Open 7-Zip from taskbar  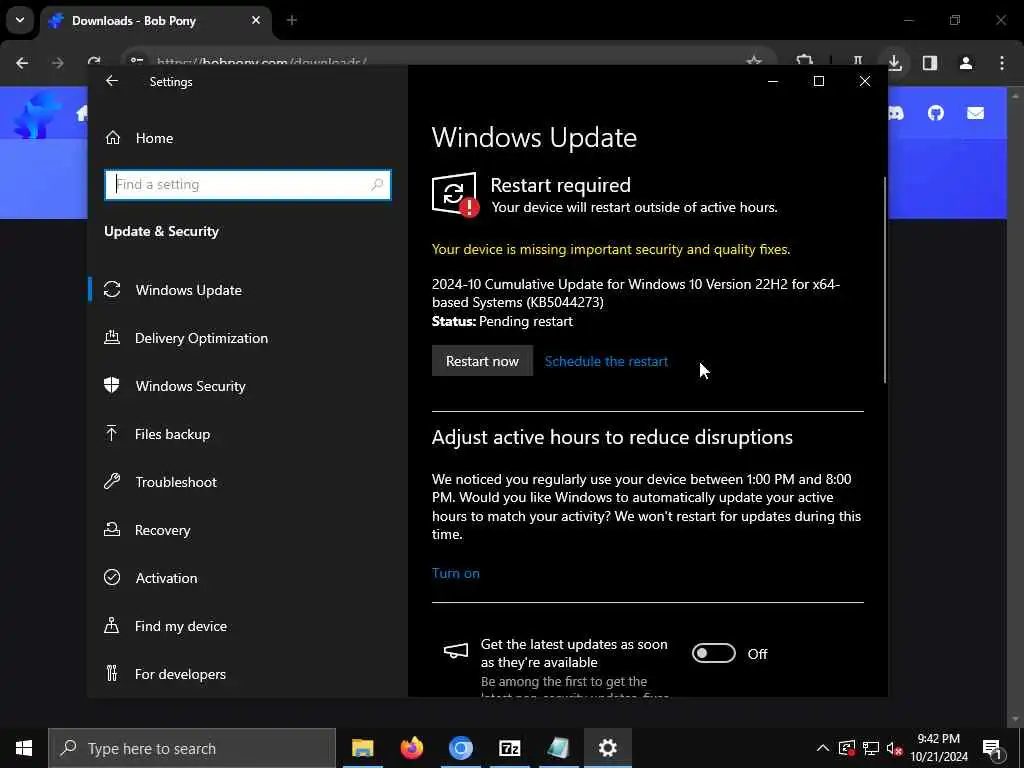point(509,748)
